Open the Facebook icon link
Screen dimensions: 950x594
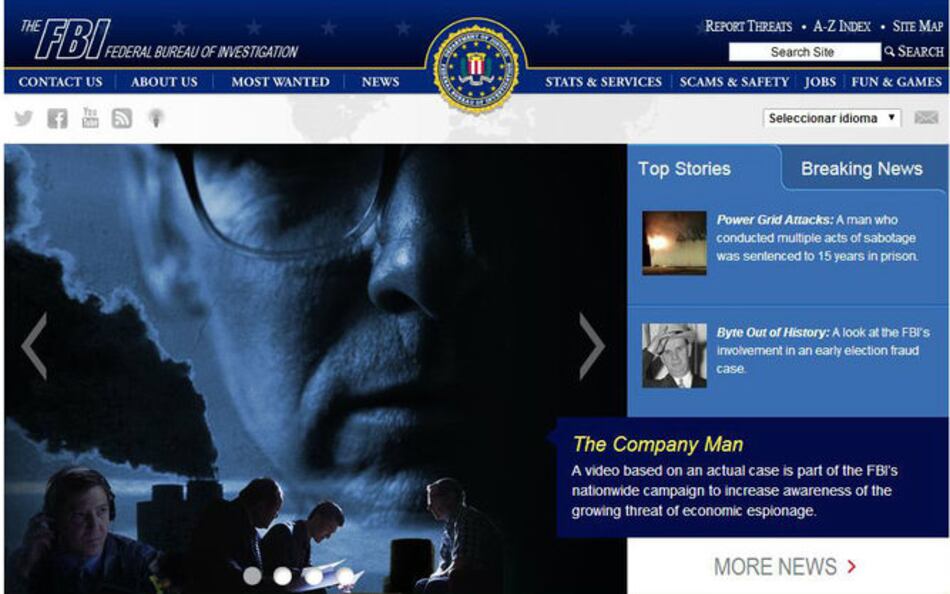point(58,118)
